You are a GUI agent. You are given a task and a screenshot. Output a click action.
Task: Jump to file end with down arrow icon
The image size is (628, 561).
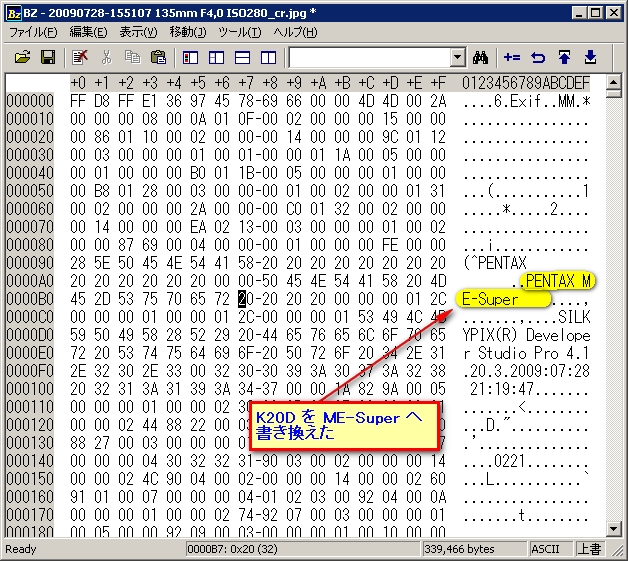[x=590, y=58]
